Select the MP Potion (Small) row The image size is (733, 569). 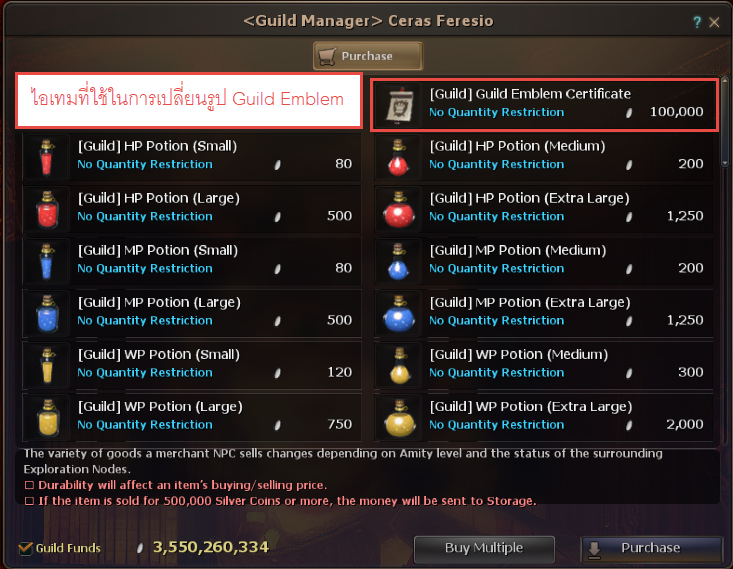pos(192,262)
